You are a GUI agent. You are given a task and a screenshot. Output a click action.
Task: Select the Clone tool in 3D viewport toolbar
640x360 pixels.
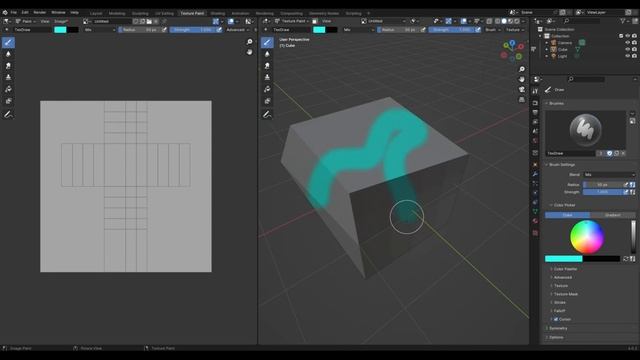[x=267, y=77]
